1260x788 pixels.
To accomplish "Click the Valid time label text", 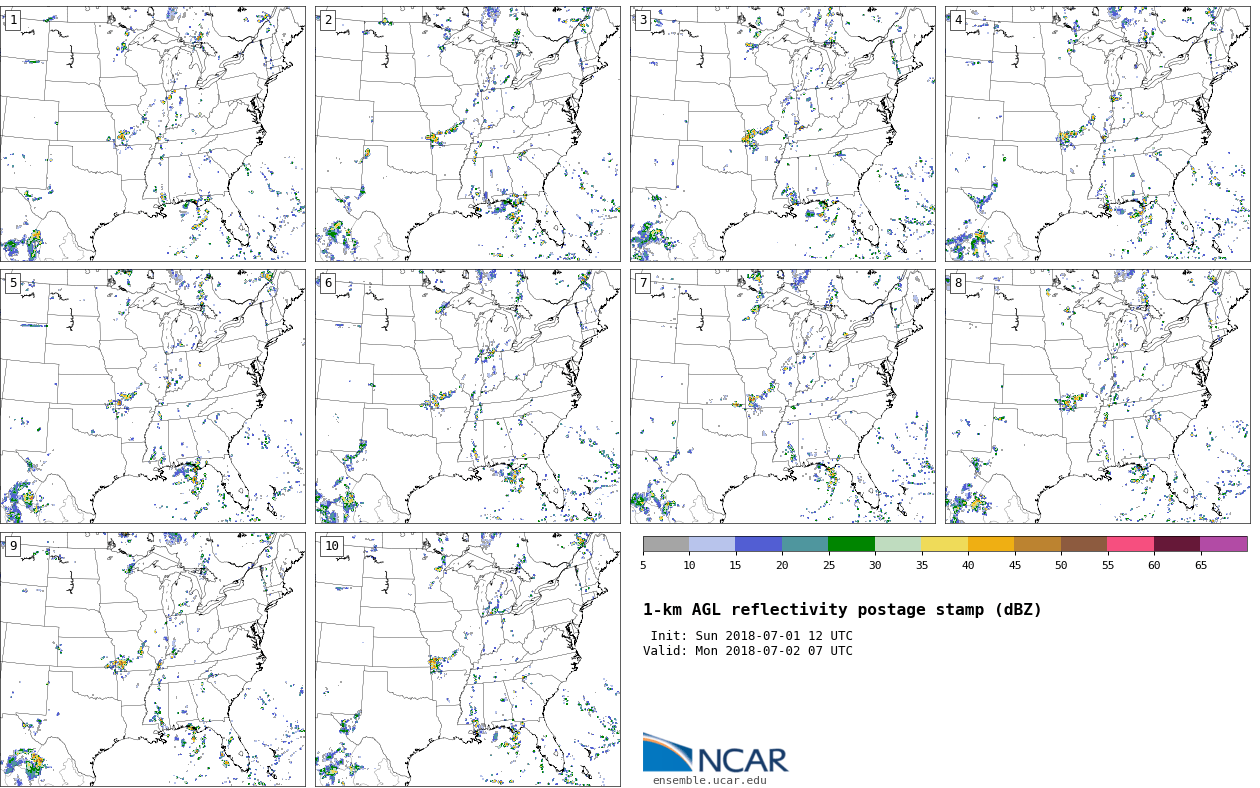I will [748, 651].
